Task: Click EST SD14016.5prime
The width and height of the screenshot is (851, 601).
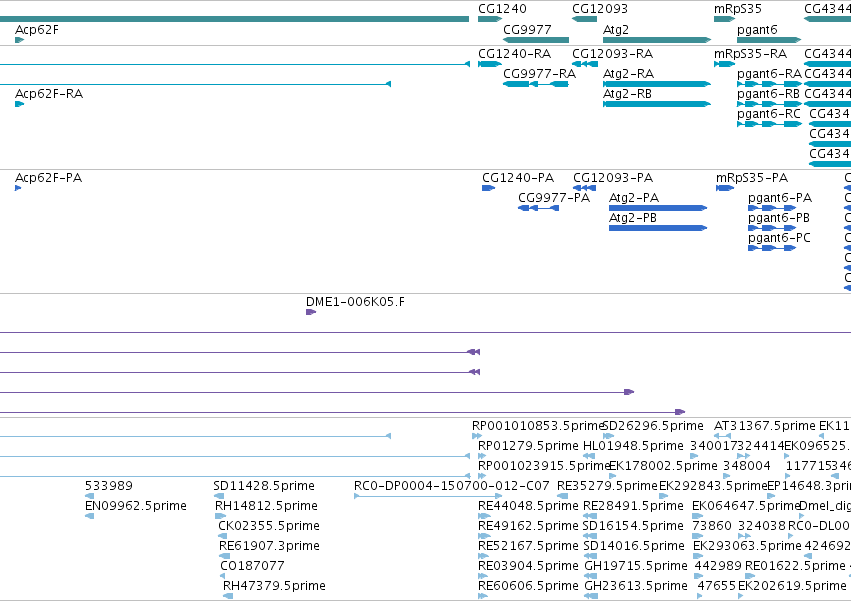Action: pyautogui.click(x=634, y=546)
